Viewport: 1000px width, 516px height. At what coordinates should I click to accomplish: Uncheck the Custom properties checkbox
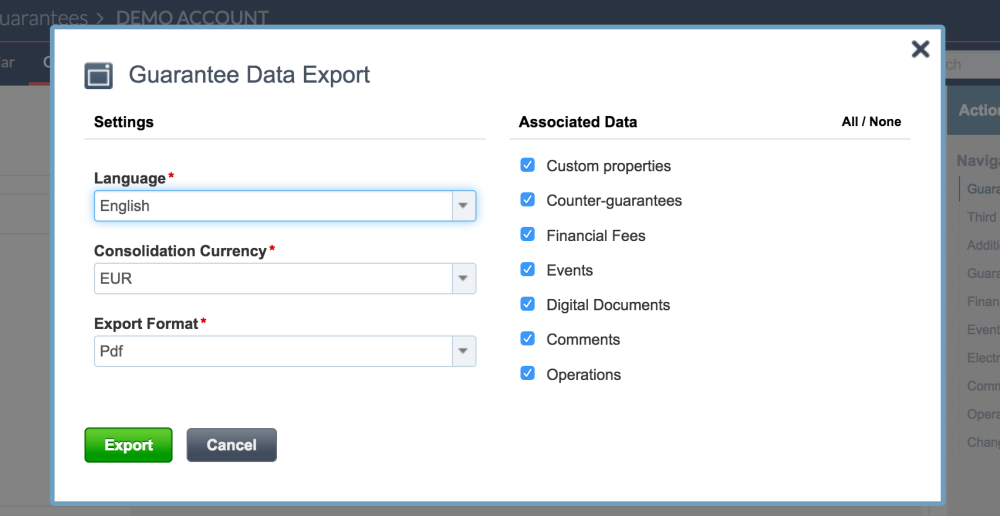(527, 165)
